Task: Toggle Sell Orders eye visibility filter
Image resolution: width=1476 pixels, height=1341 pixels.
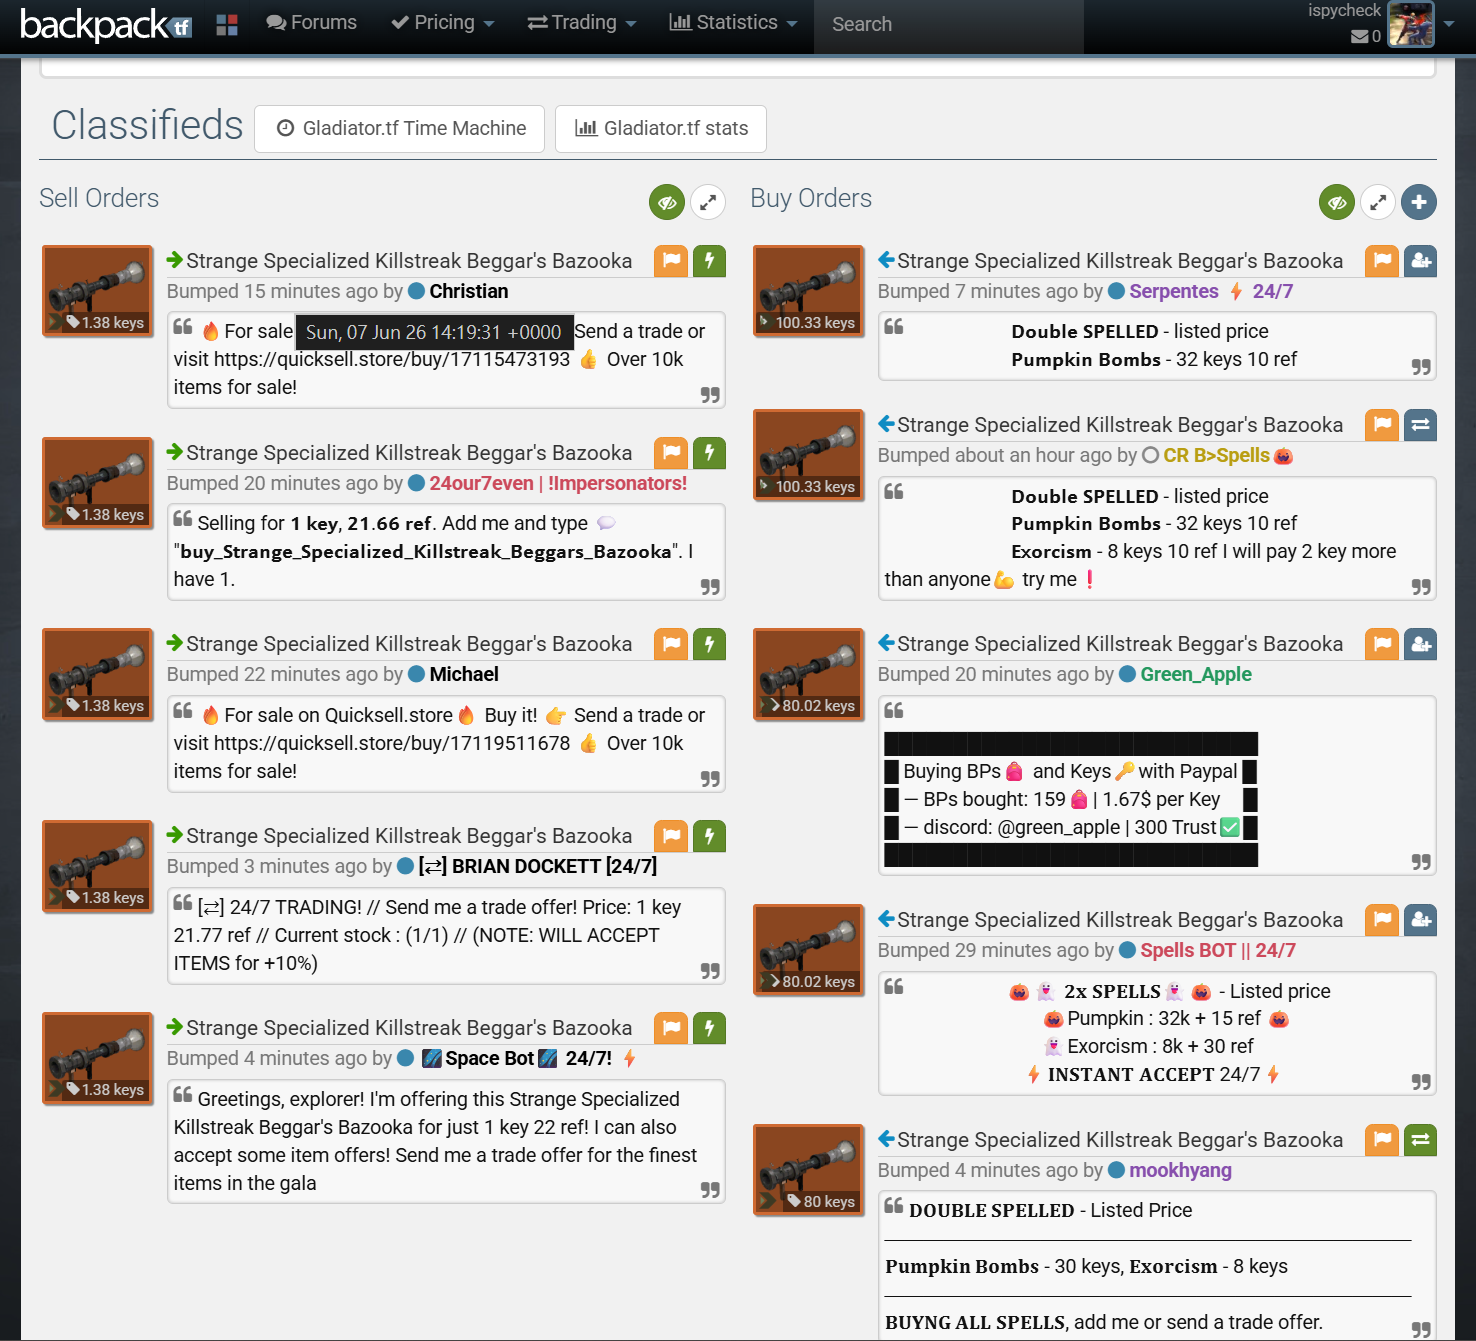Action: click(x=667, y=203)
